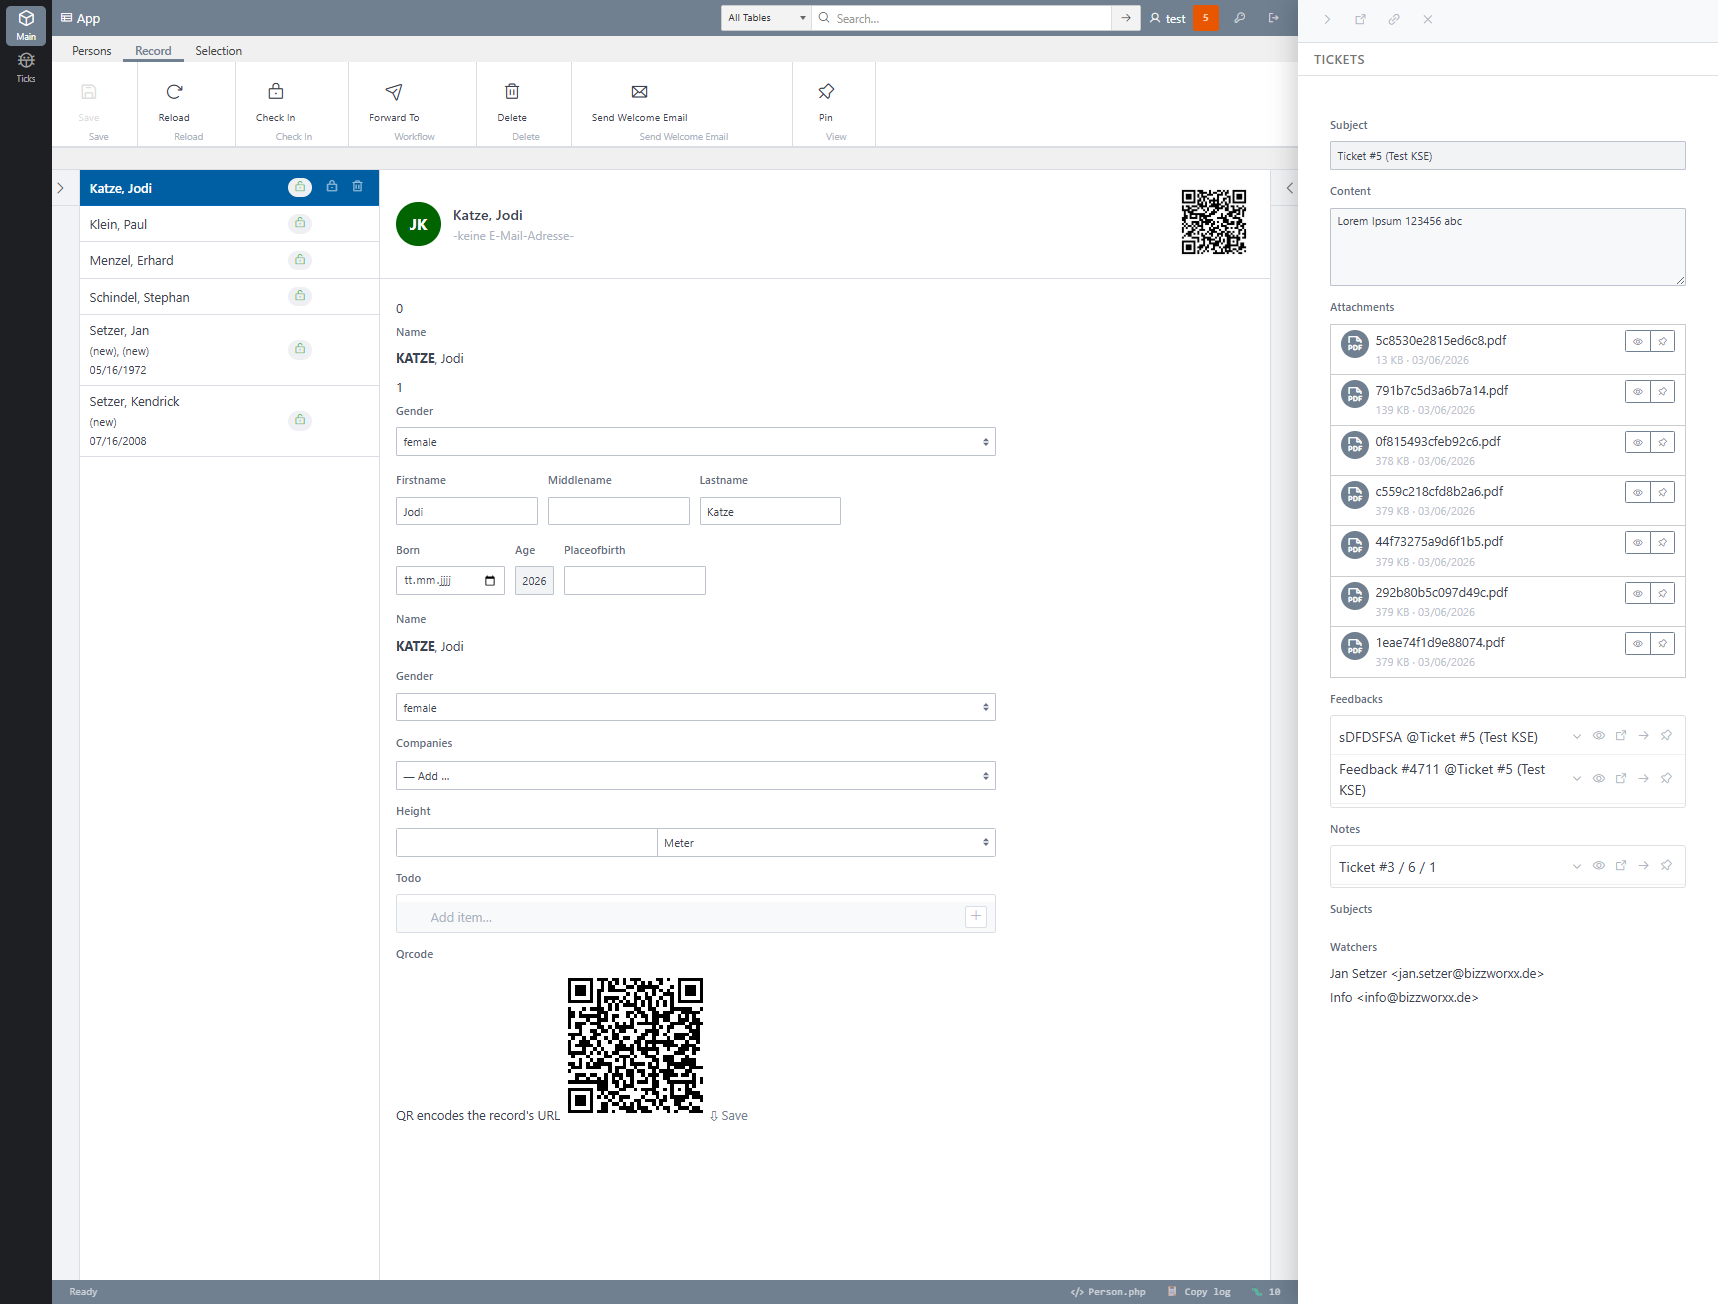This screenshot has width=1718, height=1304.
Task: Click Save link next to QR code
Action: (x=729, y=1116)
